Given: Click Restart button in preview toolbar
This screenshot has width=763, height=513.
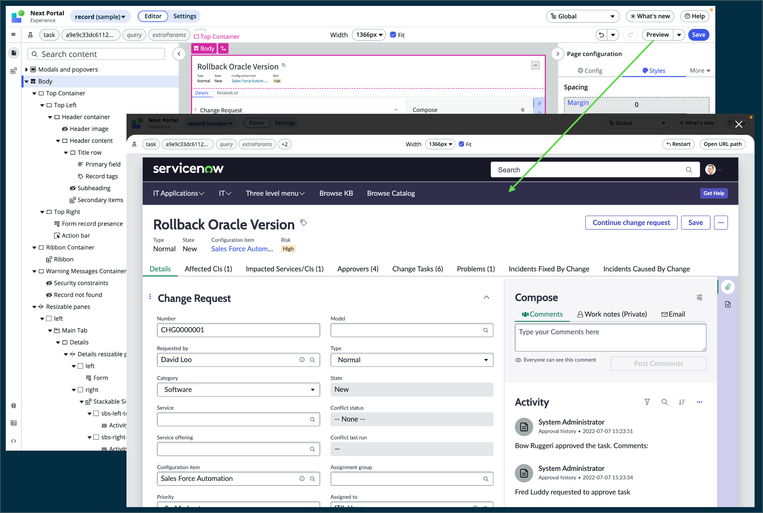Looking at the screenshot, I should (x=678, y=144).
